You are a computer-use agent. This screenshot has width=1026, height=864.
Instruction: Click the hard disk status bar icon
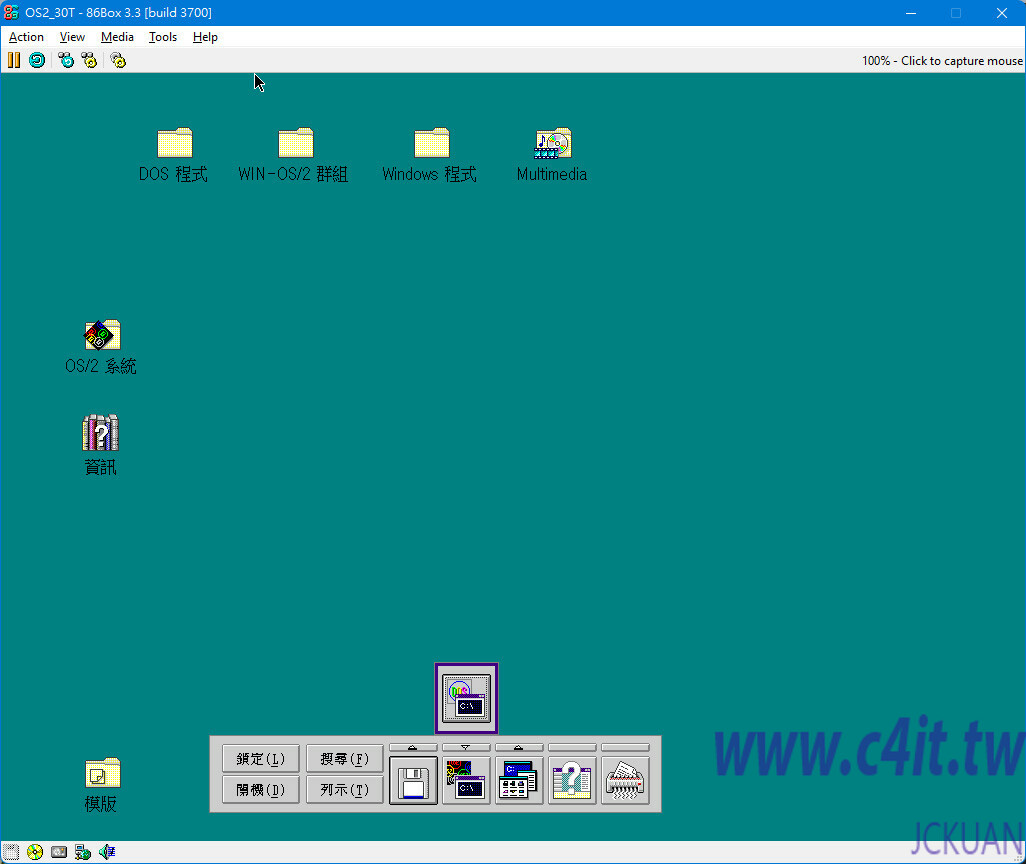click(x=59, y=852)
